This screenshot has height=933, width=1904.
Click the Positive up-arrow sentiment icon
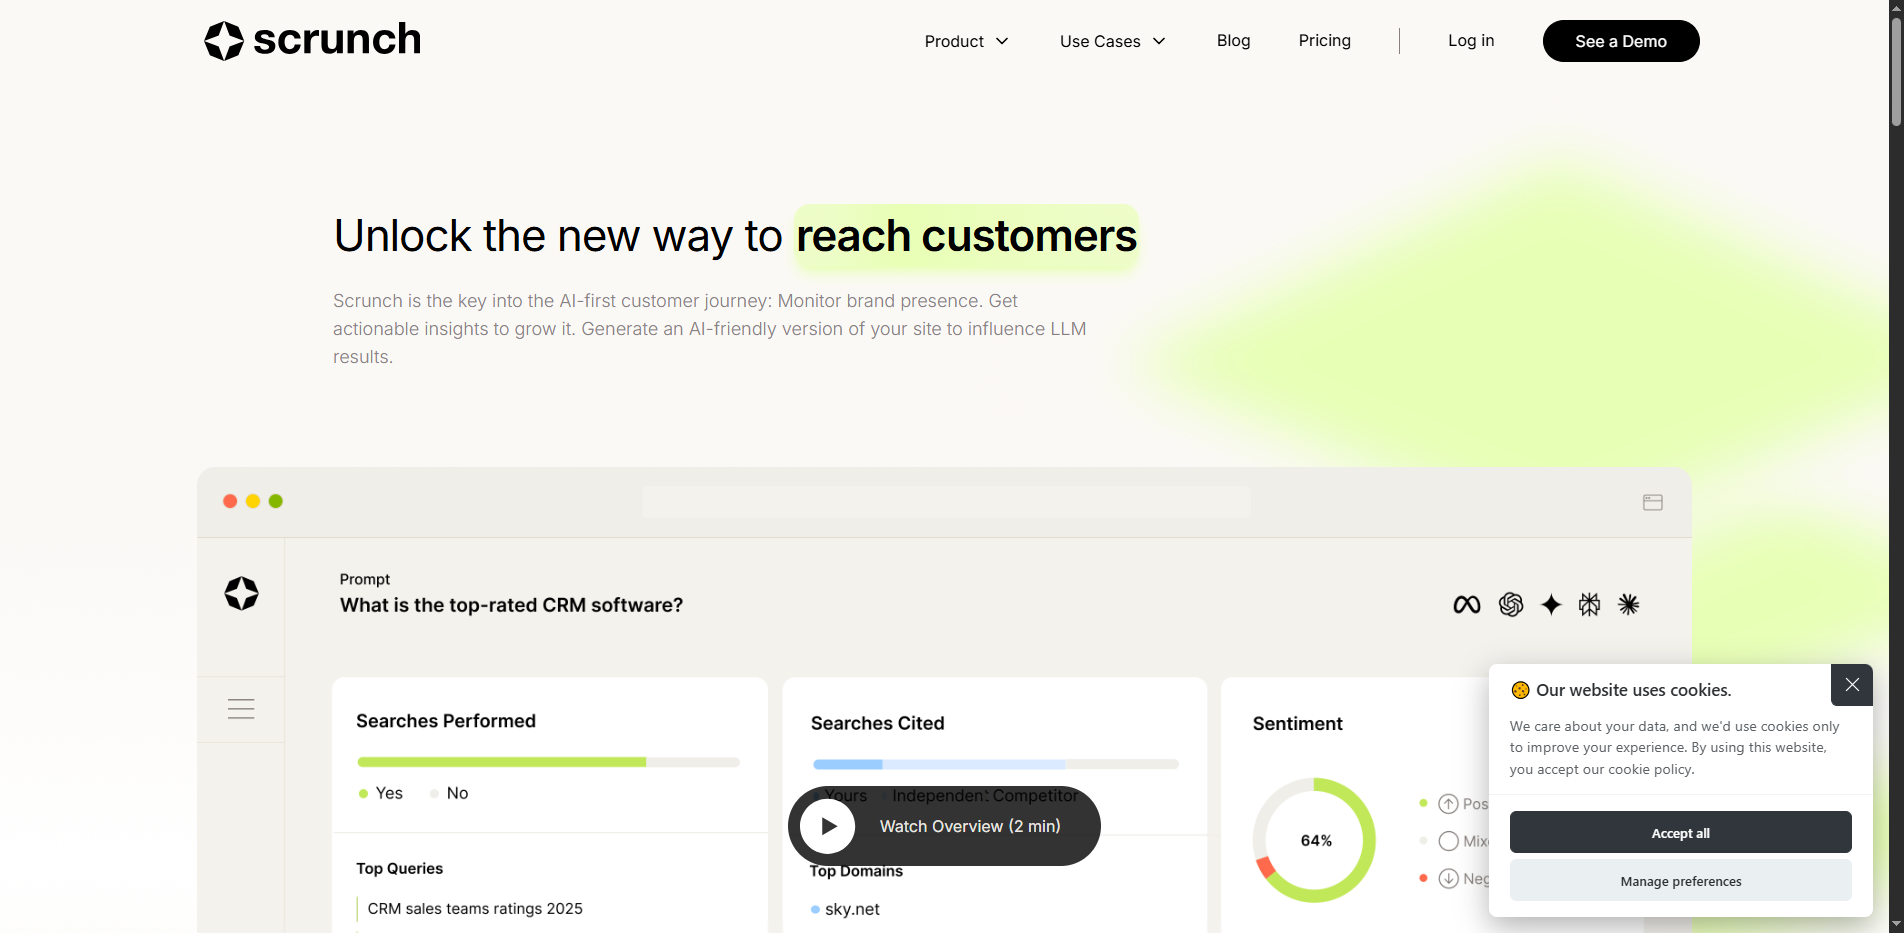1448,804
